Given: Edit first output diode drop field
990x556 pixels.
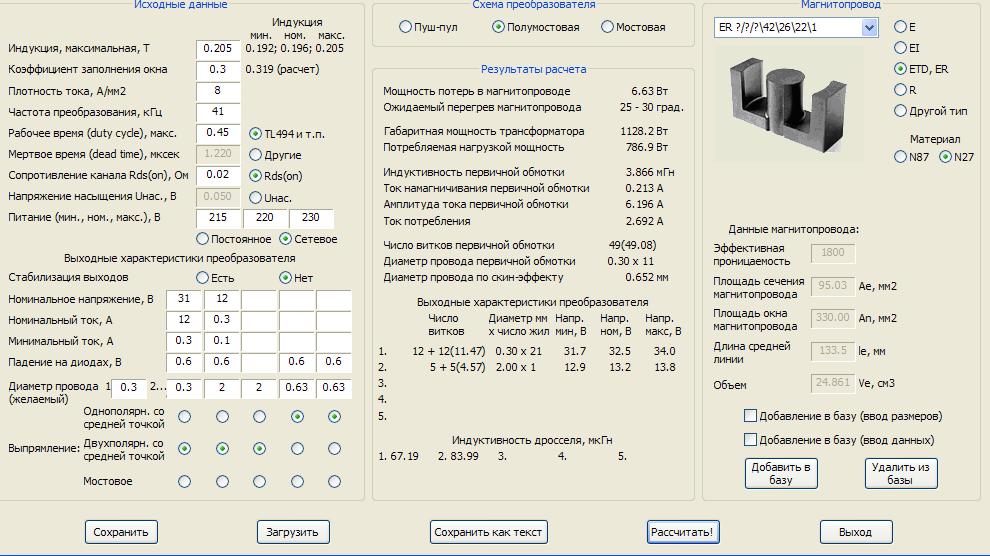Looking at the screenshot, I should click(184, 362).
